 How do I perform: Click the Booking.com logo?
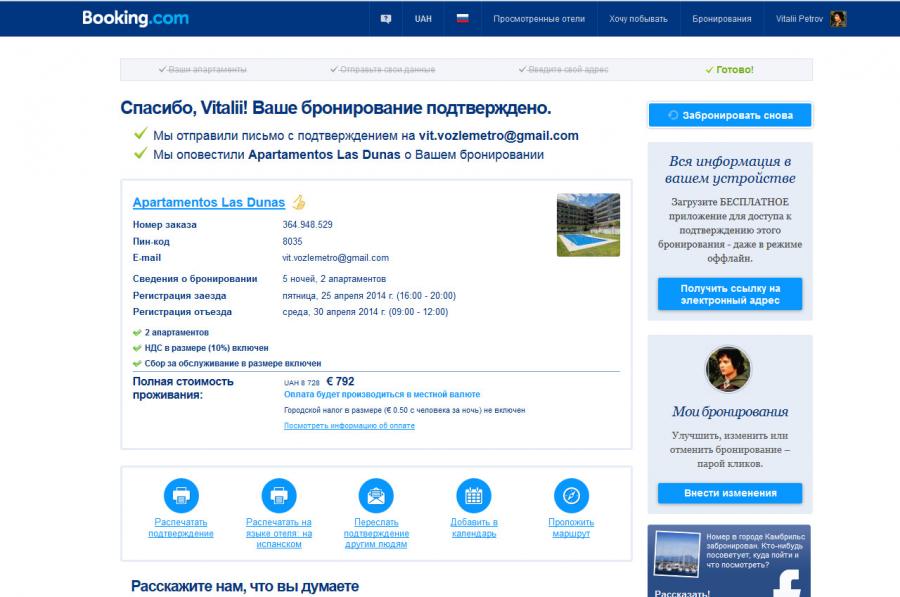point(135,18)
